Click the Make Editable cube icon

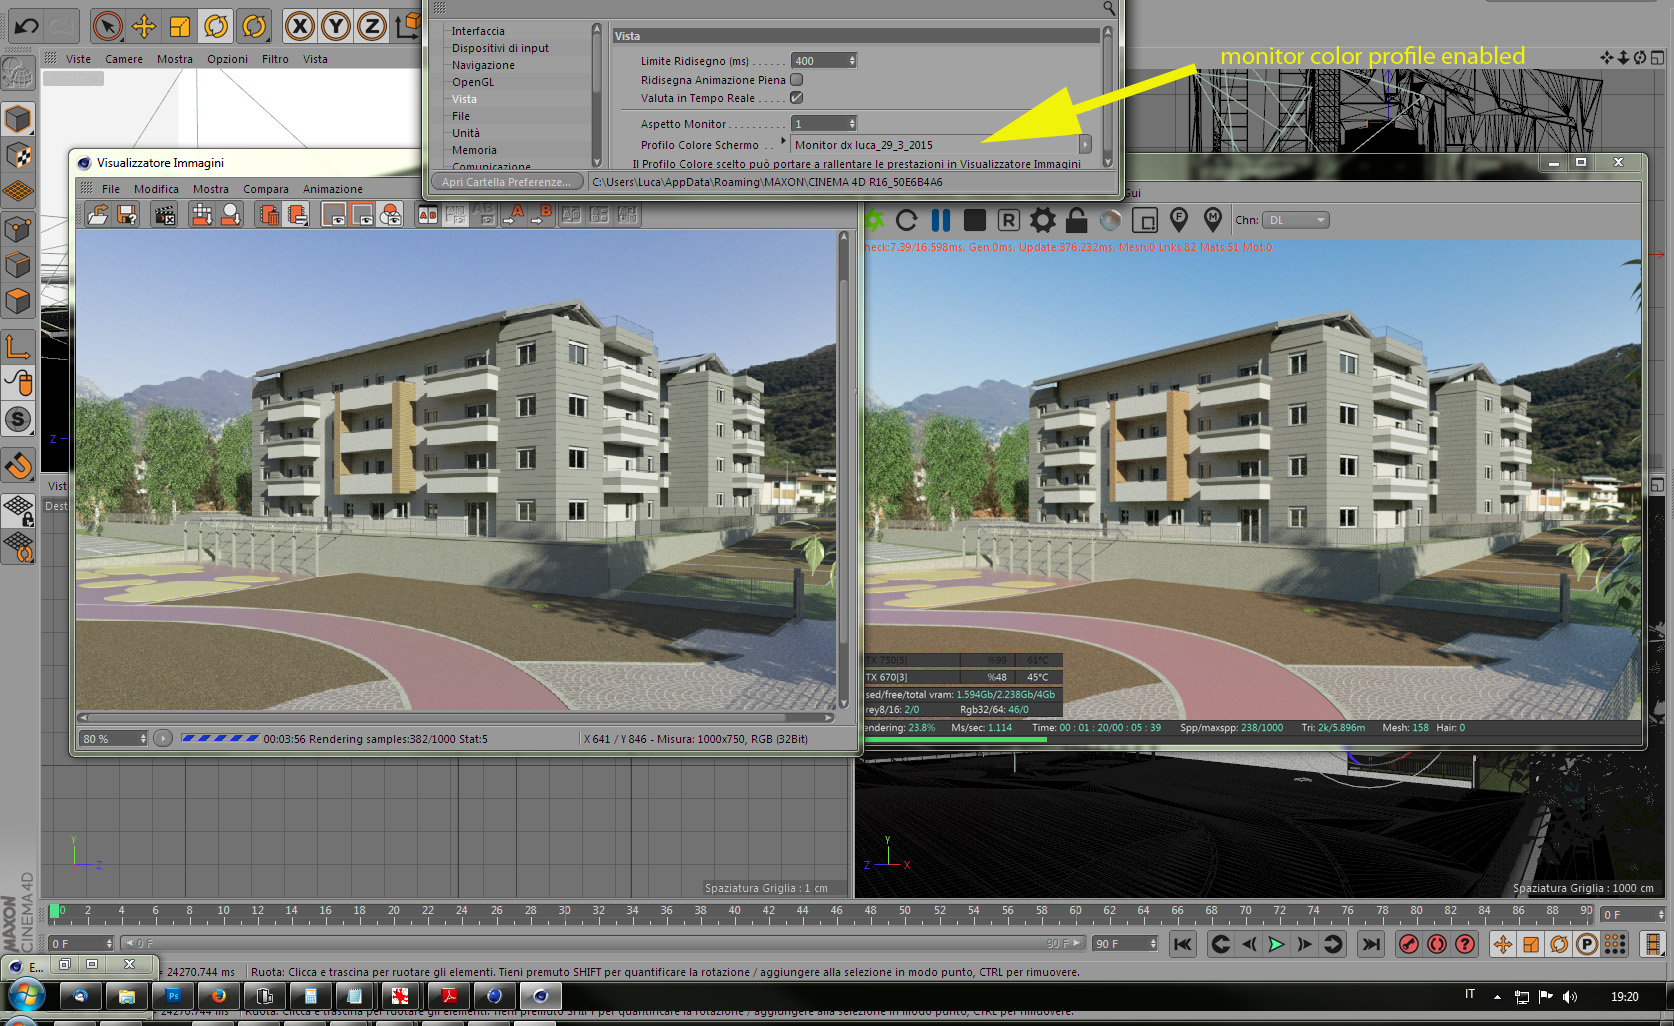point(18,119)
